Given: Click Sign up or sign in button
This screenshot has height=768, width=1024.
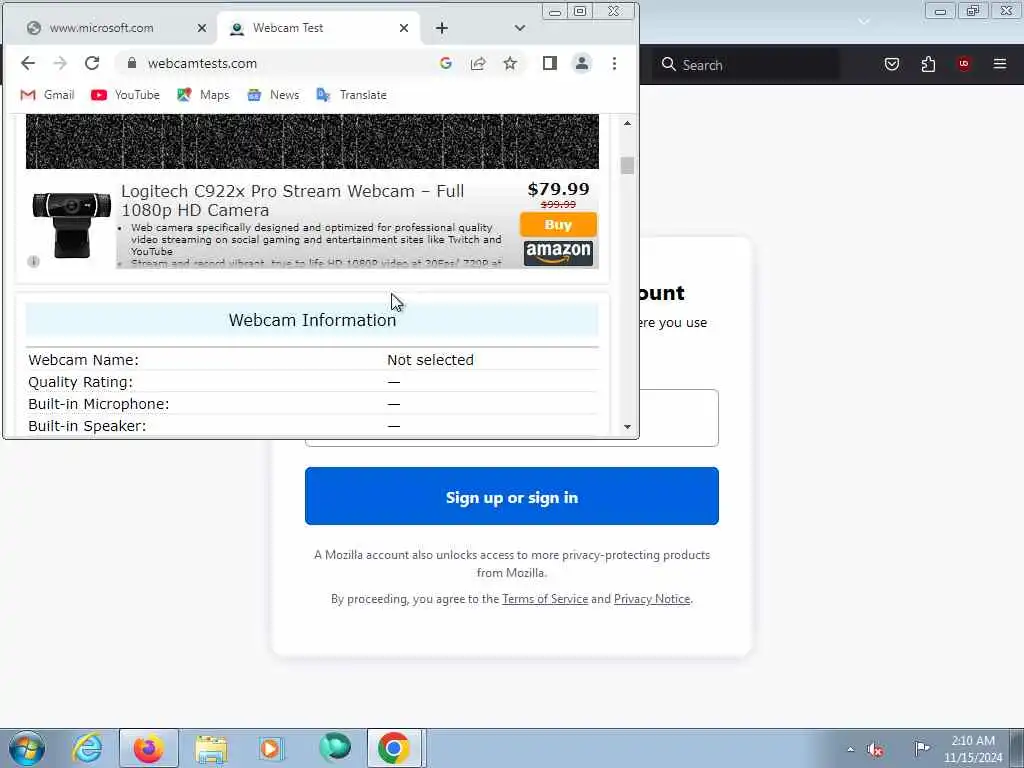Looking at the screenshot, I should coord(511,496).
